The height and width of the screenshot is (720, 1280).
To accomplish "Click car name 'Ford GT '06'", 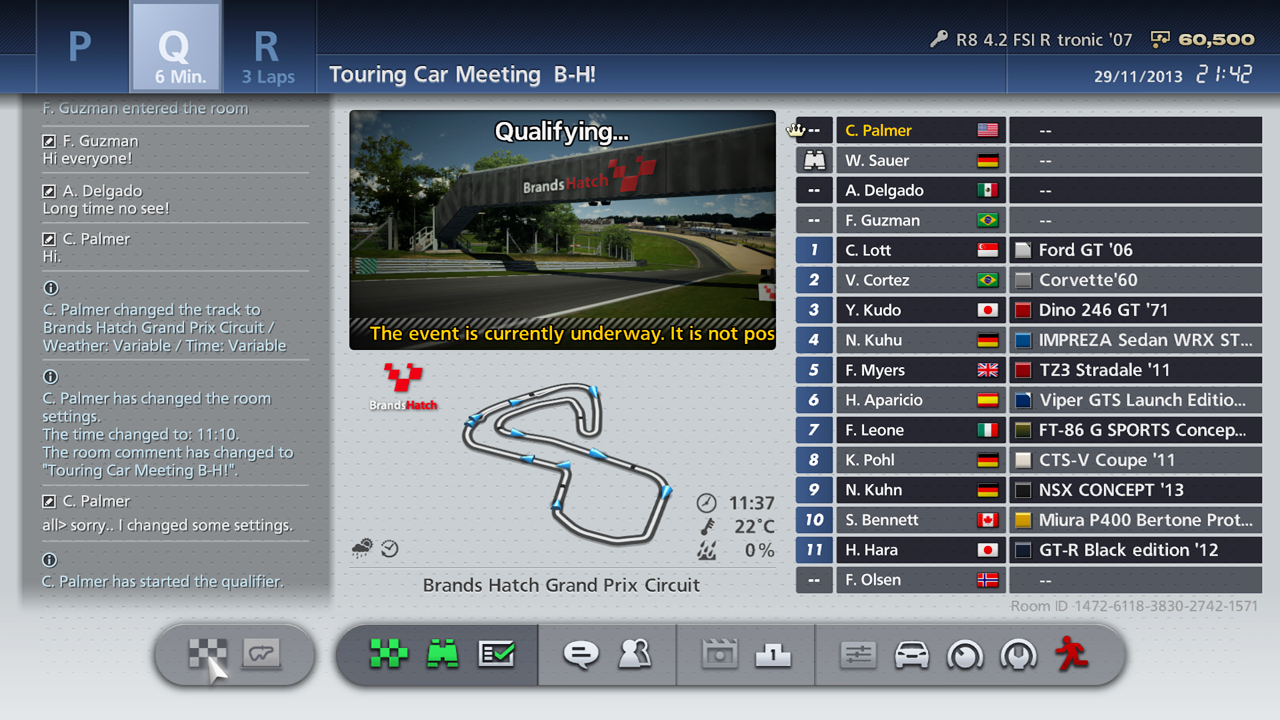I will (x=1086, y=250).
